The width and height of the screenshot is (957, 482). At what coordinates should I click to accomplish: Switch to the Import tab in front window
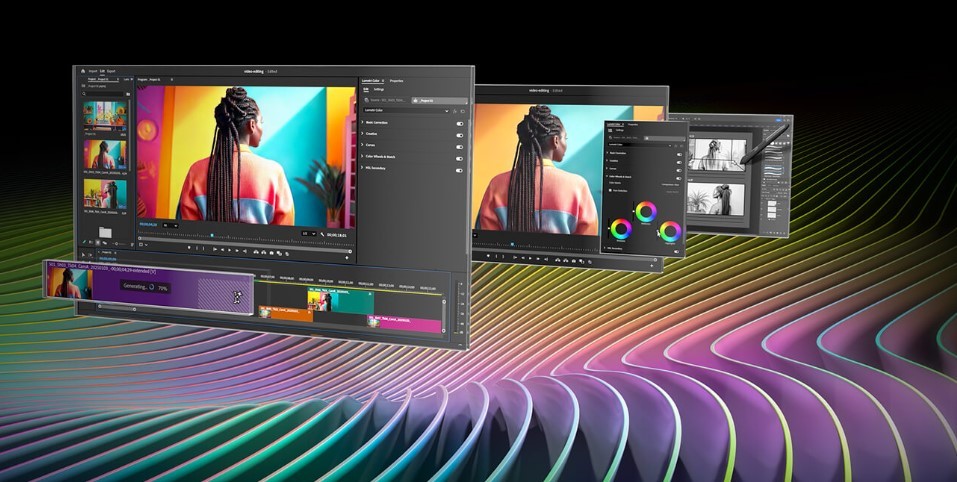tap(93, 71)
